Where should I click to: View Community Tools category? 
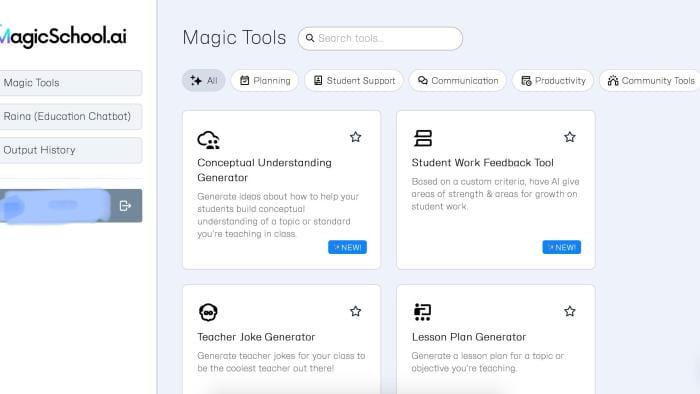coord(650,81)
